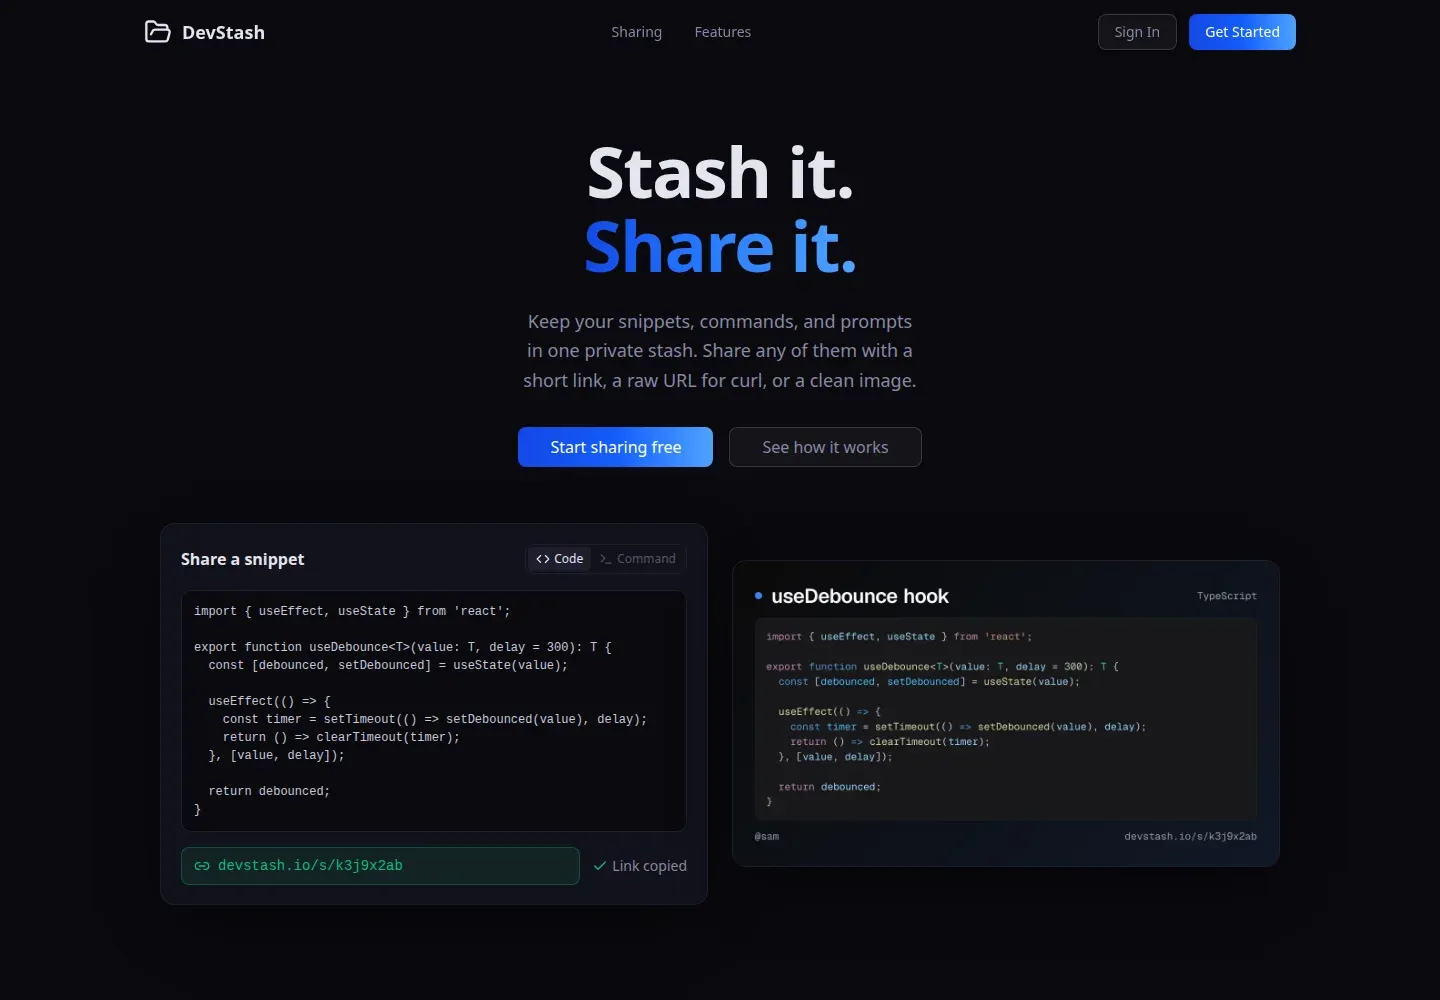Screen dimensions: 1440x1000
Task: Click the import line in the snippet editor
Action: 352,611
